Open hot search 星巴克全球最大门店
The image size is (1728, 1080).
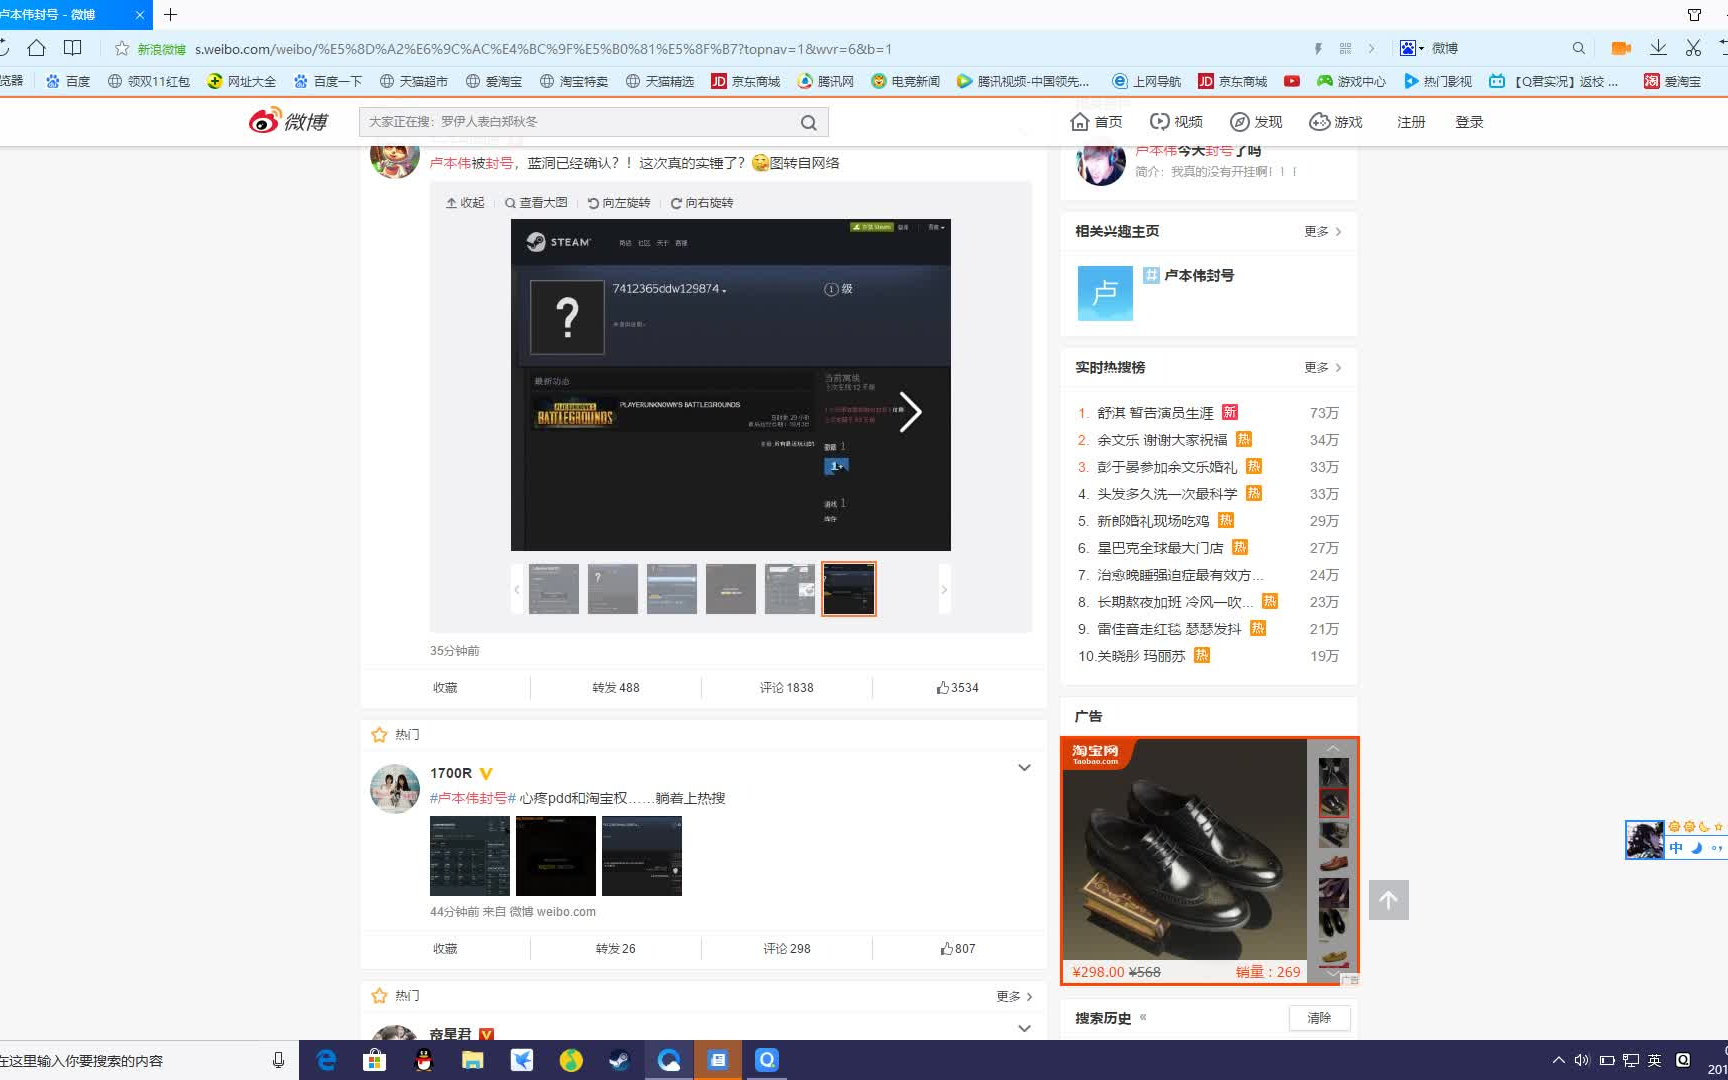(1160, 548)
